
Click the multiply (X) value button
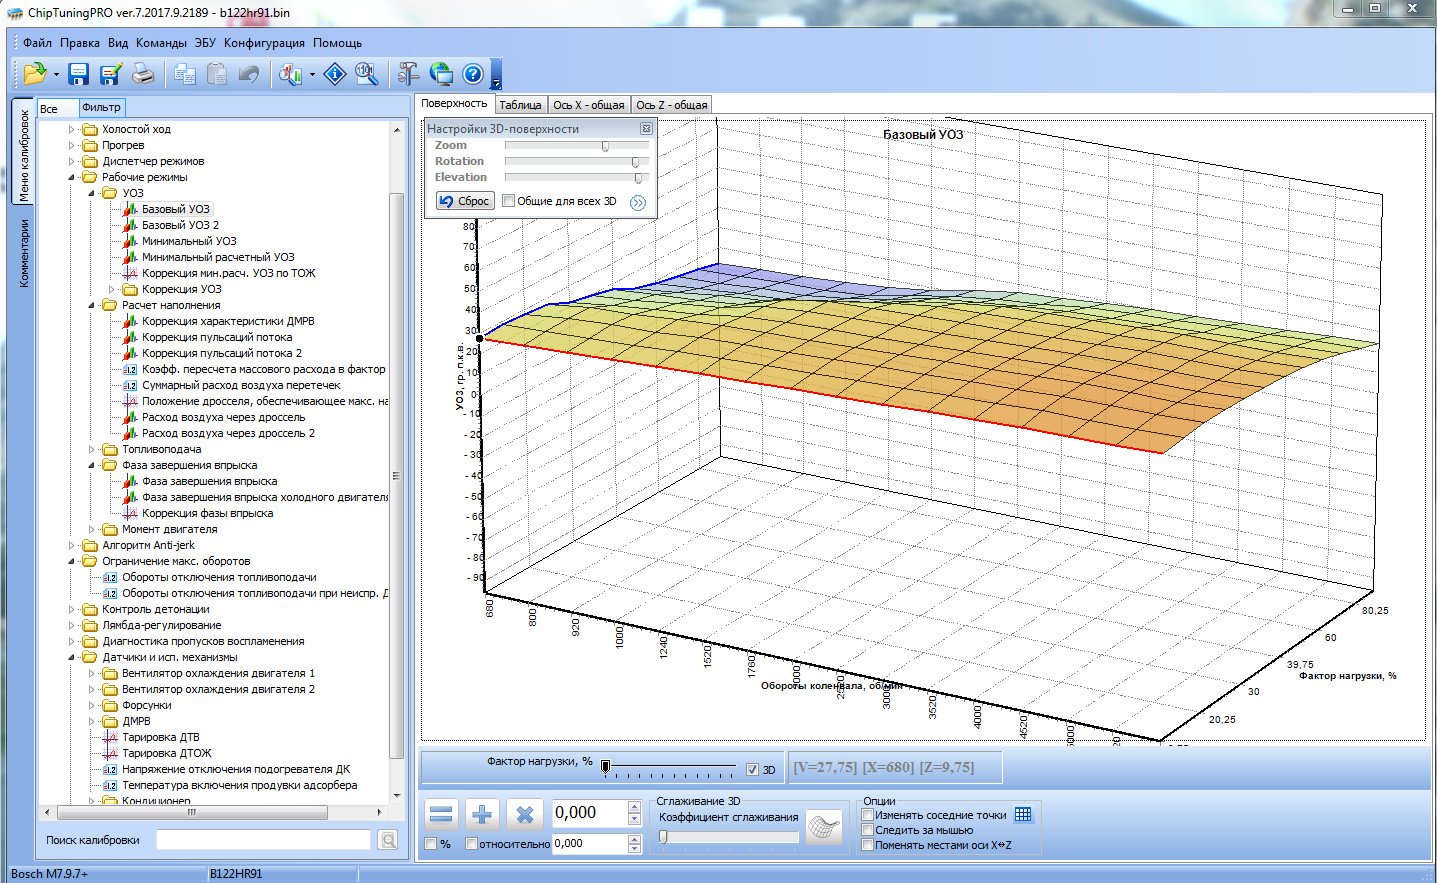tap(524, 814)
